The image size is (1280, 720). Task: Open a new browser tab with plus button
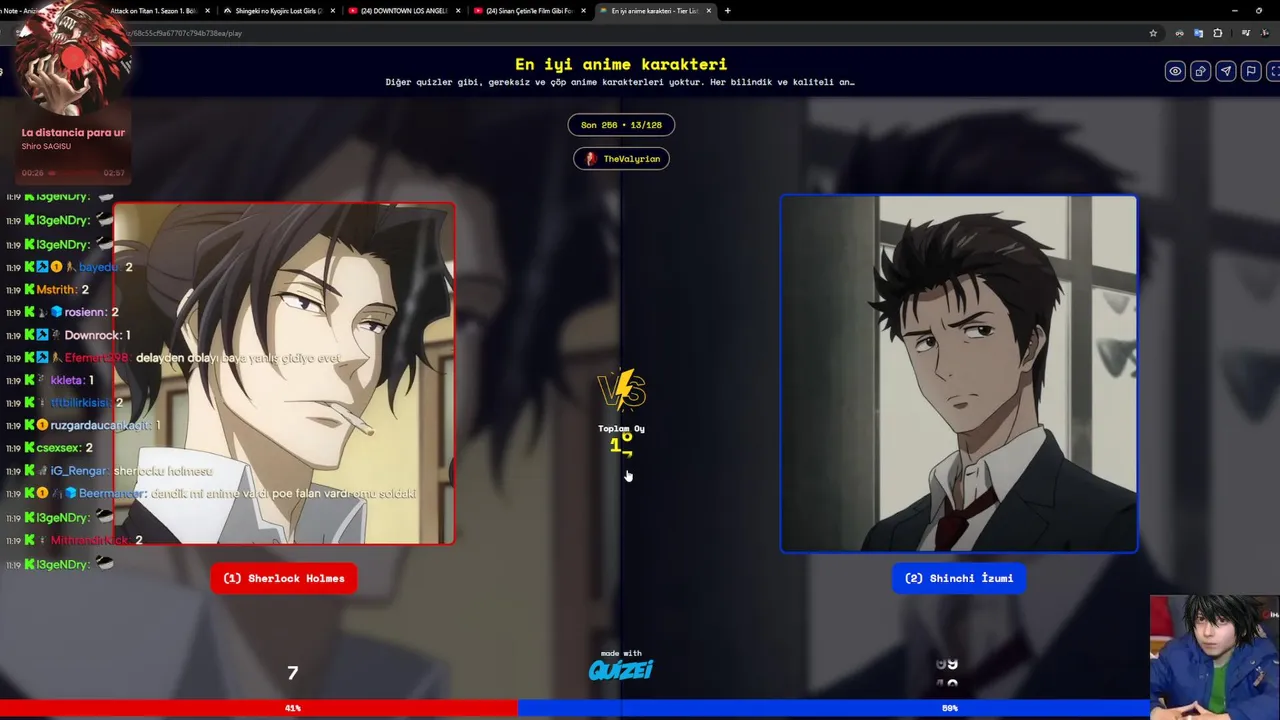[727, 11]
